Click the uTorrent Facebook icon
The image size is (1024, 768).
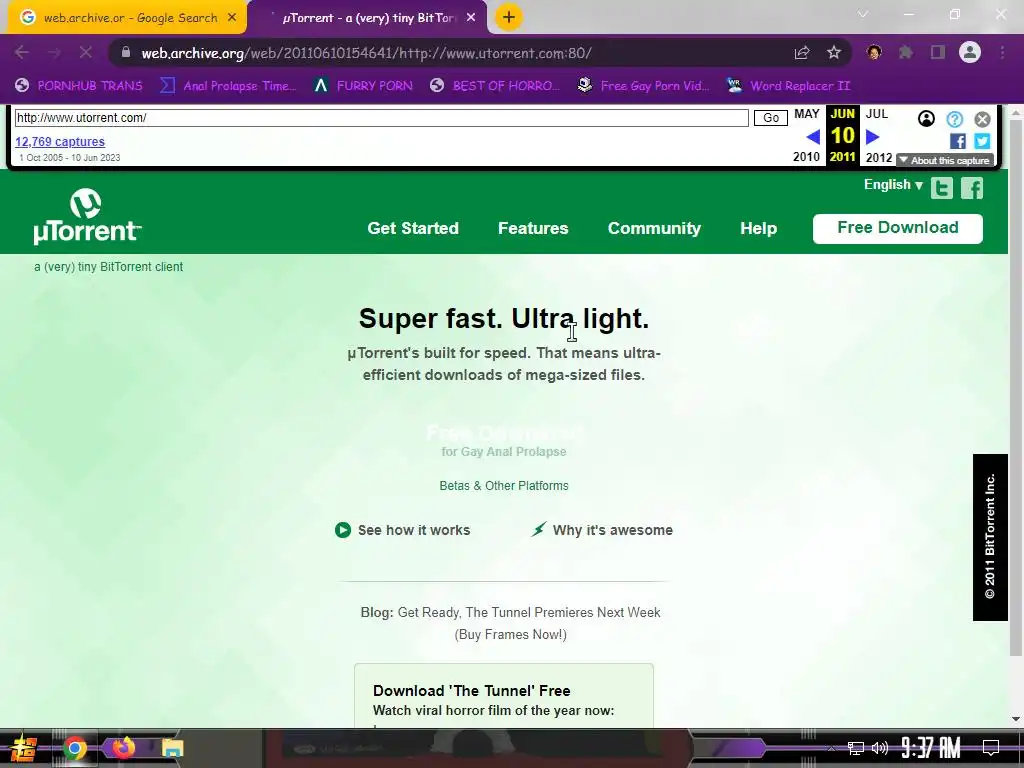(972, 188)
